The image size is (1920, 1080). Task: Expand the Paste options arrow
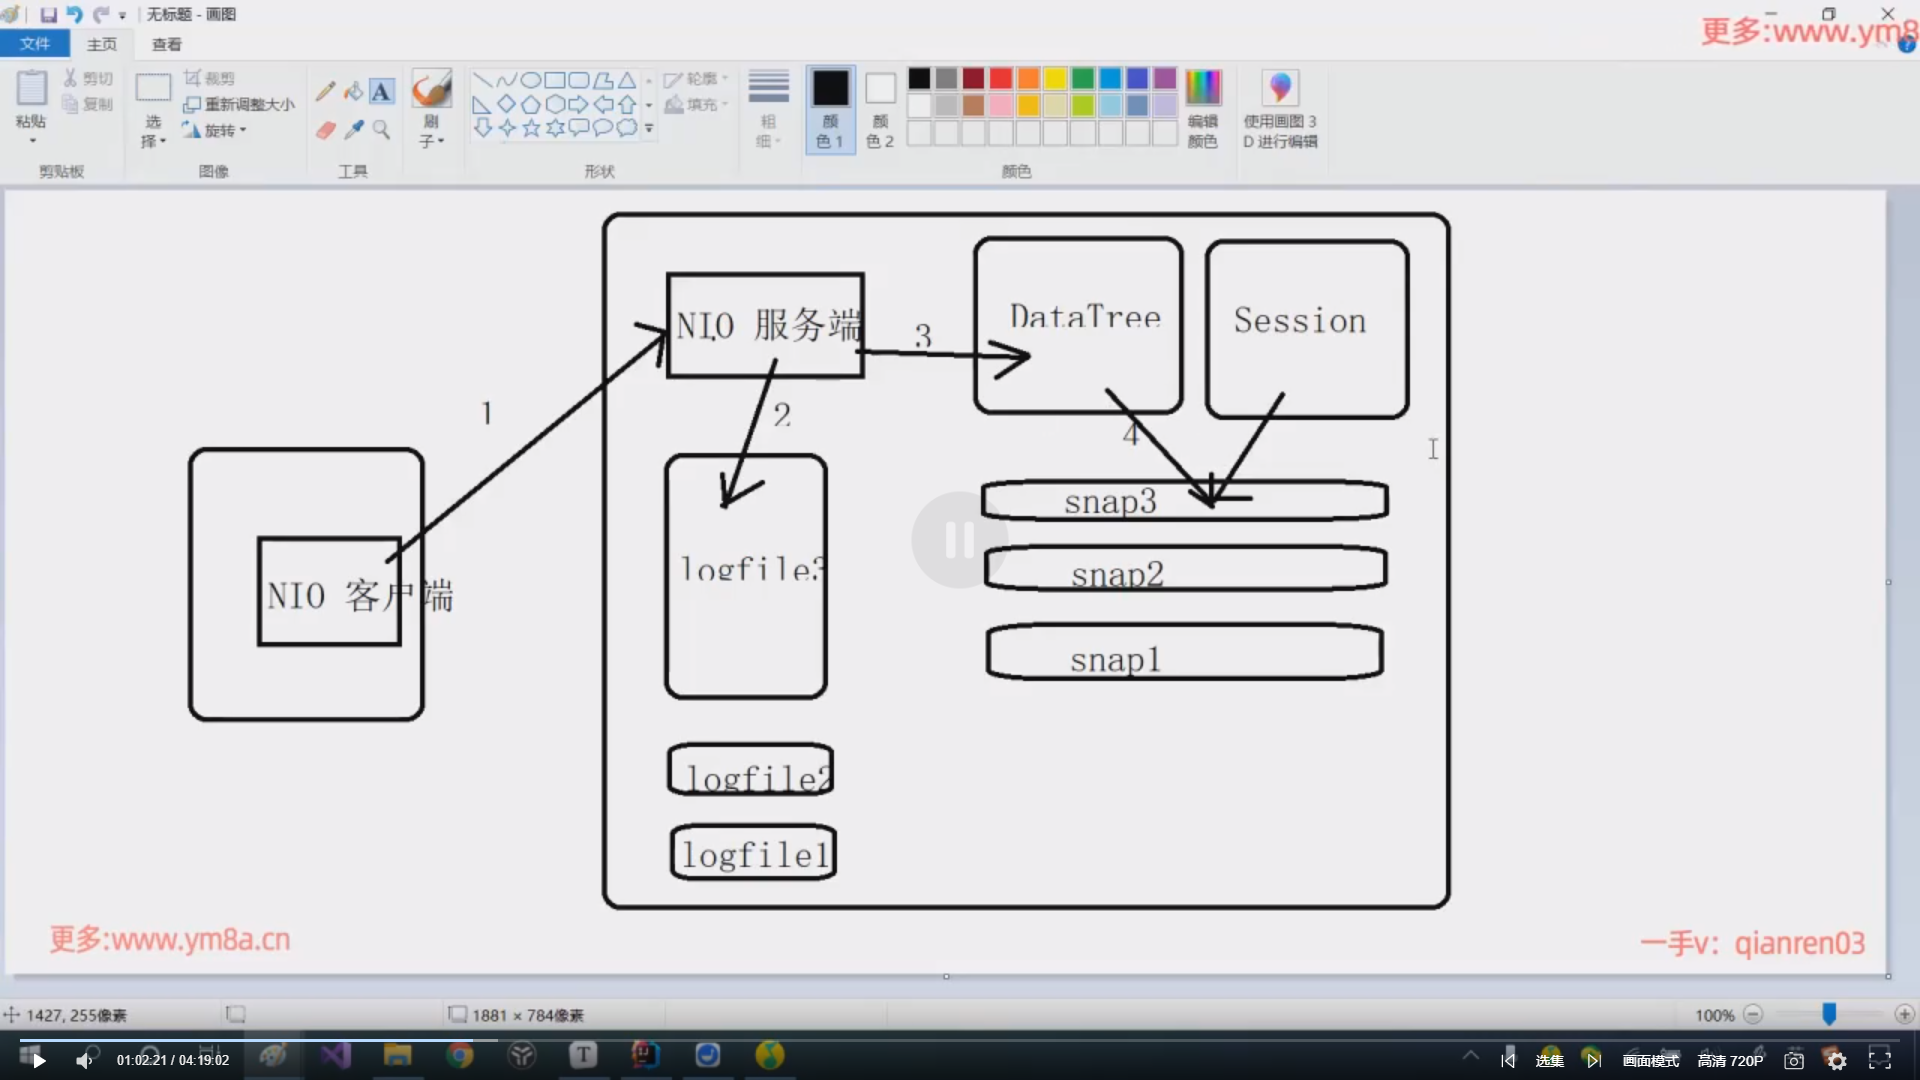[32, 141]
